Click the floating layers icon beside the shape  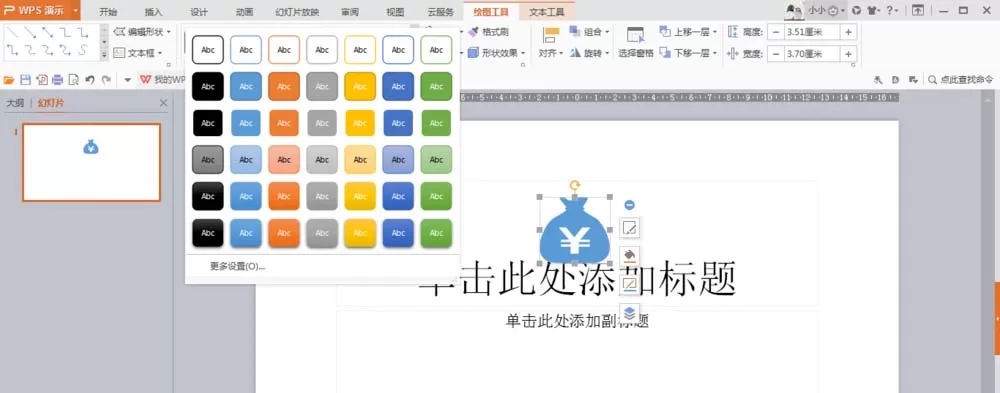629,313
